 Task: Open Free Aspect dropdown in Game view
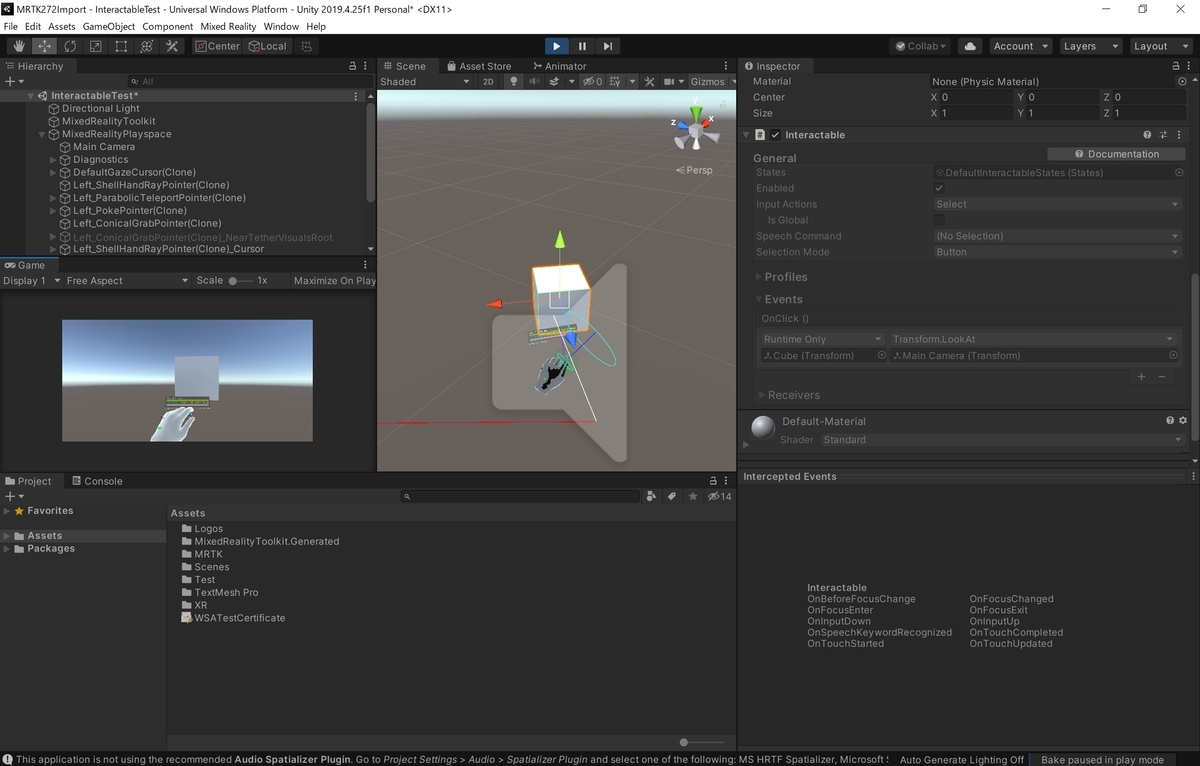point(127,281)
